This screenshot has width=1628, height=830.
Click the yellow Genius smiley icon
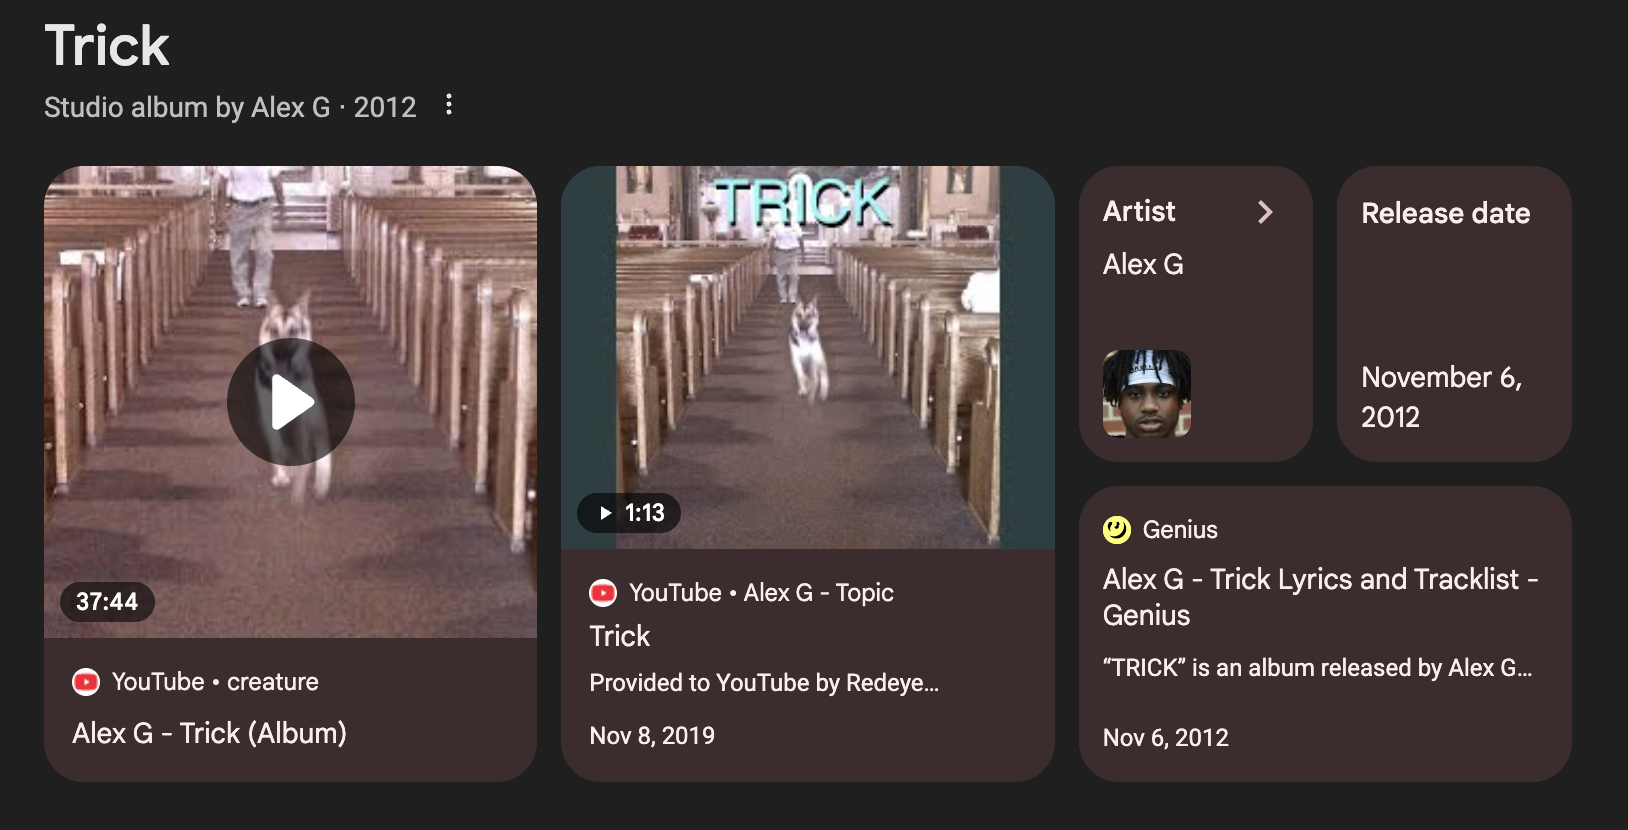[x=1117, y=530]
